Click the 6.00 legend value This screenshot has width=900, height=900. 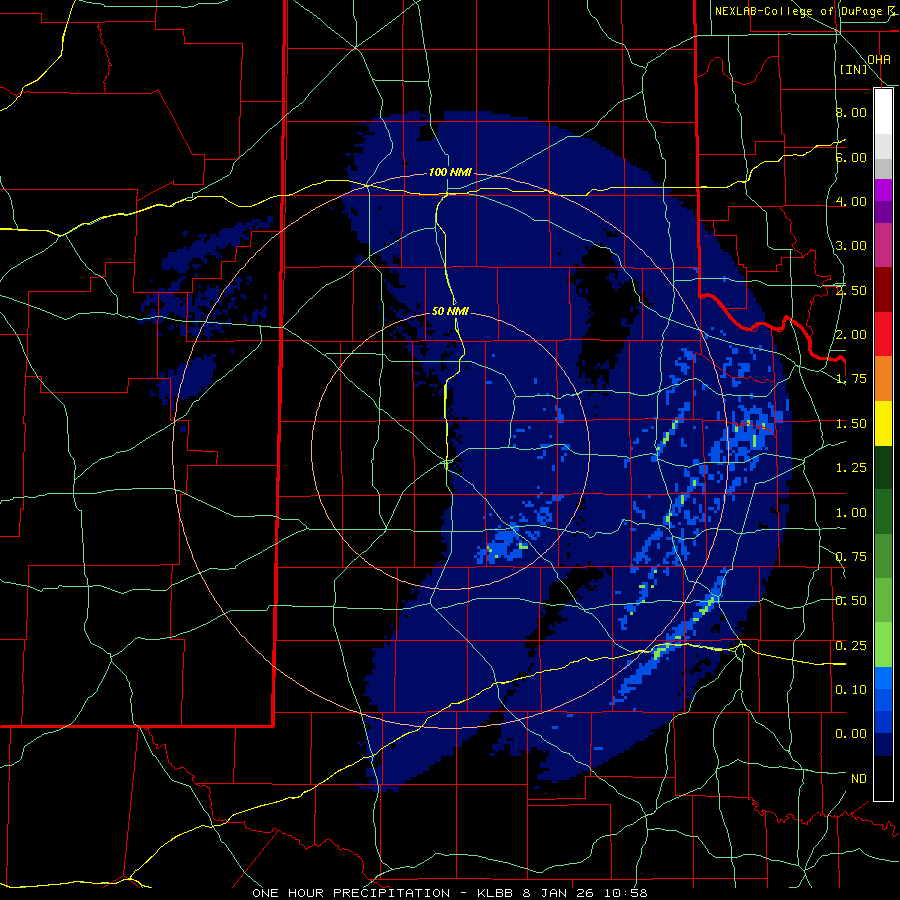click(x=851, y=157)
